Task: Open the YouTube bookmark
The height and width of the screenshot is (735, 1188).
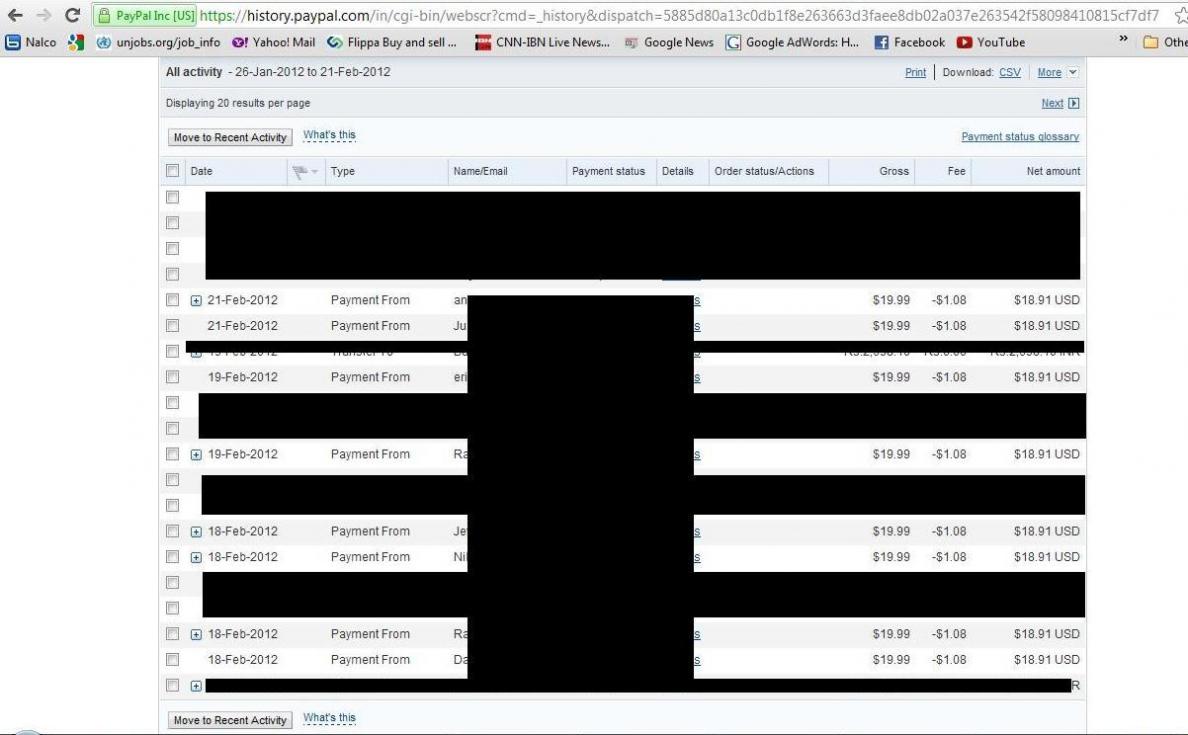Action: coord(991,42)
